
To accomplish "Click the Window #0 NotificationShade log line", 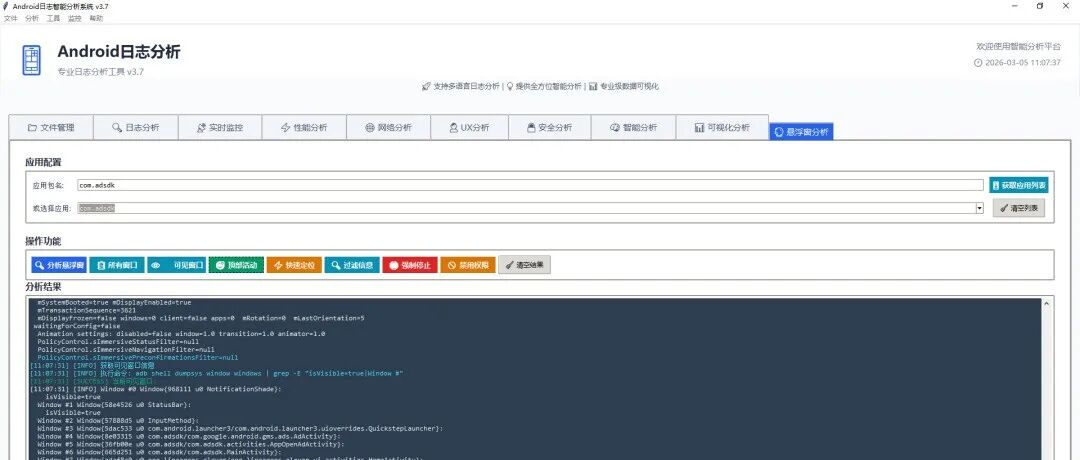I will (156, 389).
